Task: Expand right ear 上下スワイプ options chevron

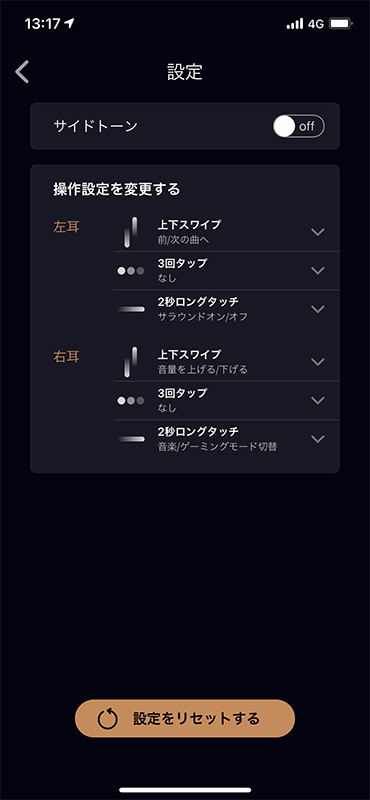Action: [318, 362]
